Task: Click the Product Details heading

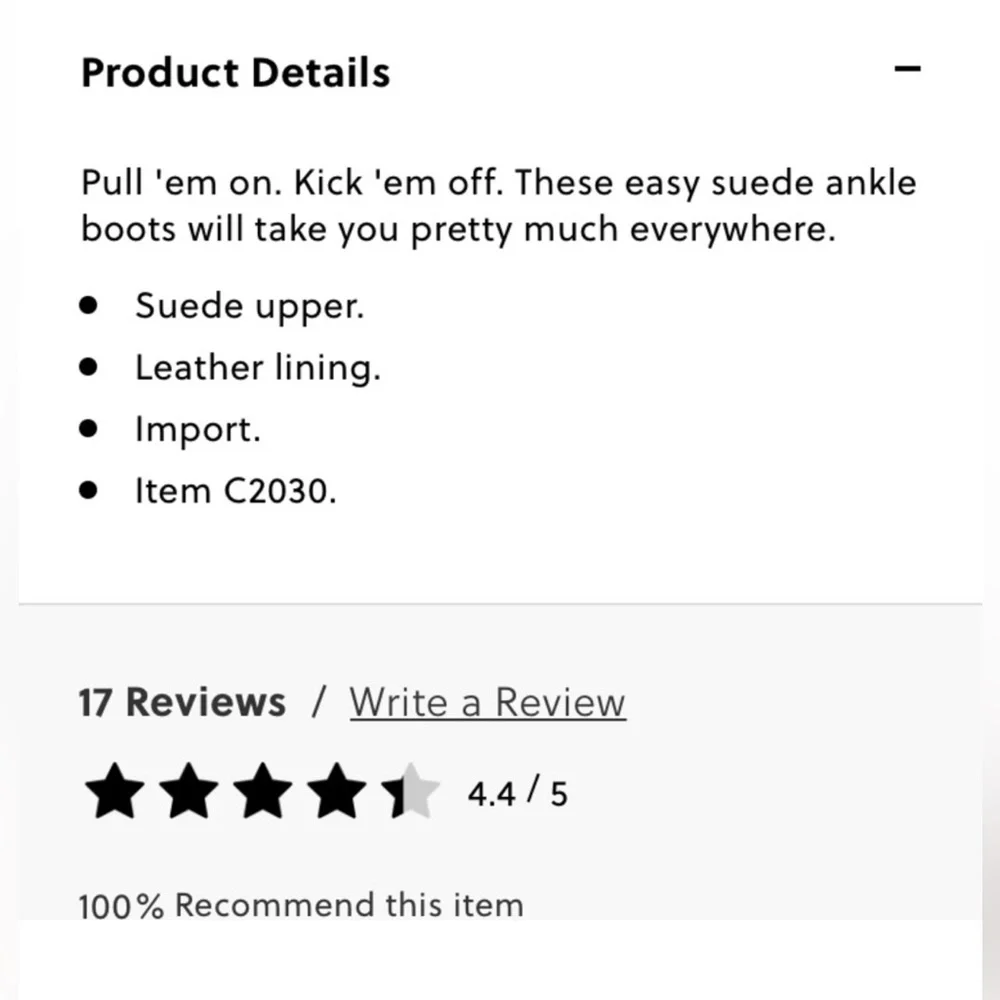Action: pyautogui.click(x=235, y=72)
